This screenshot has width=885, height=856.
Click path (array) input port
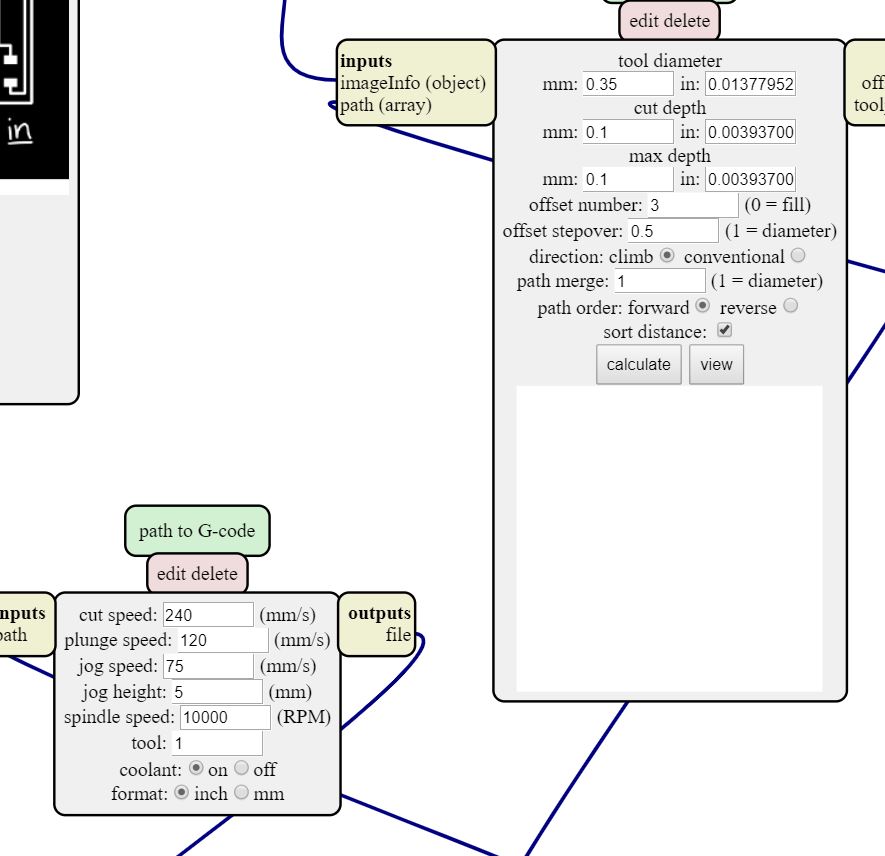pos(385,105)
